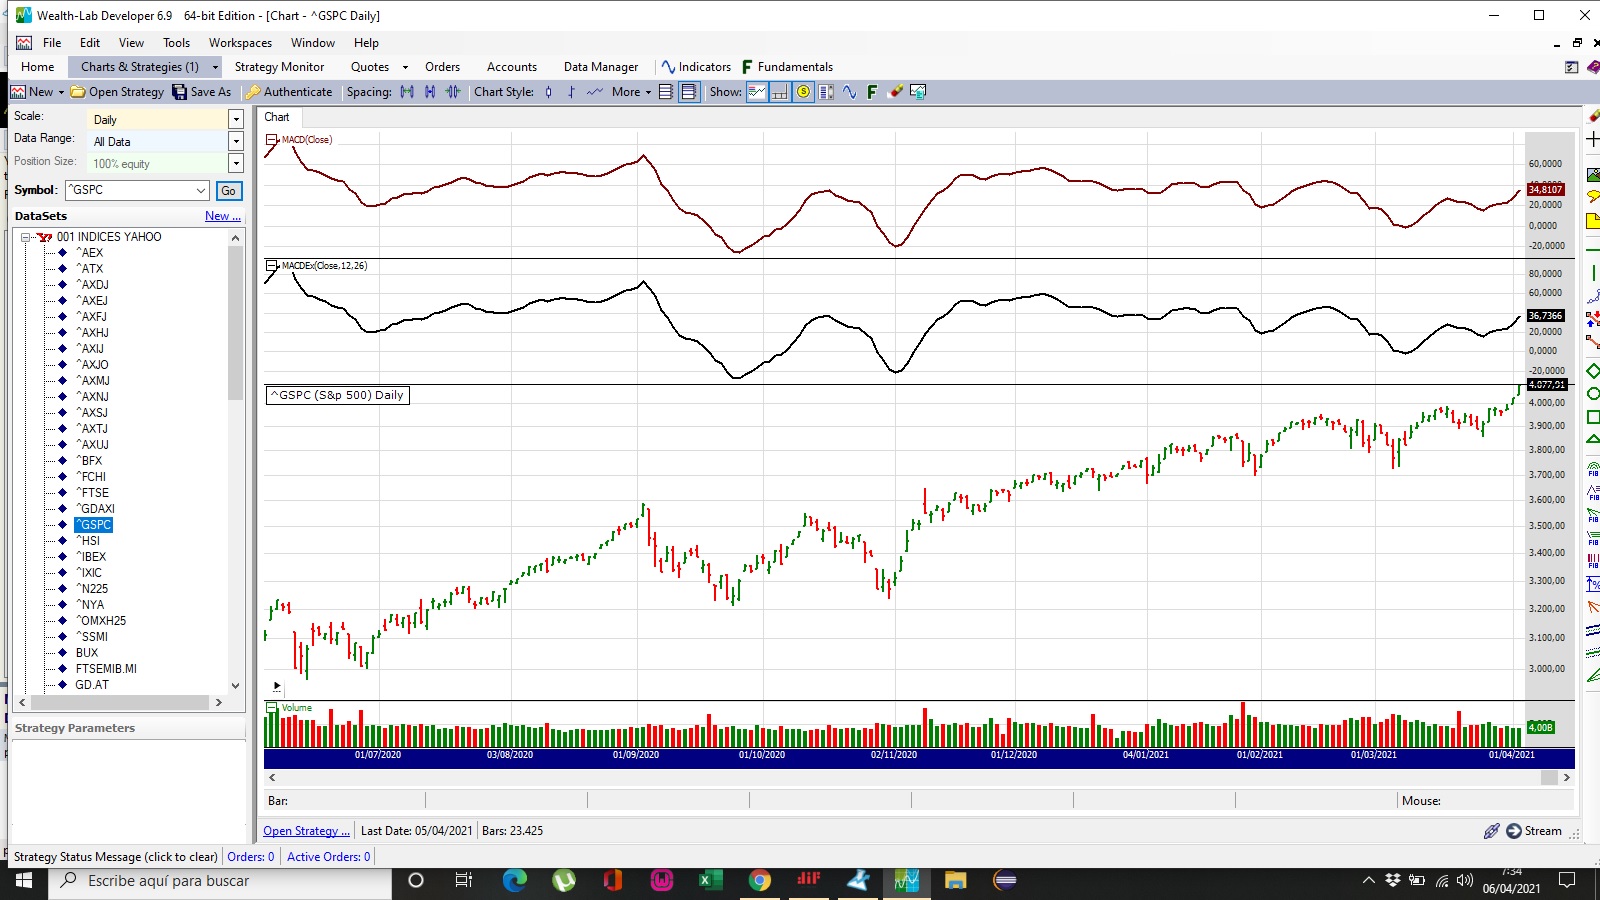The image size is (1600, 900).
Task: Toggle the wave indicator Show icon
Action: point(849,92)
